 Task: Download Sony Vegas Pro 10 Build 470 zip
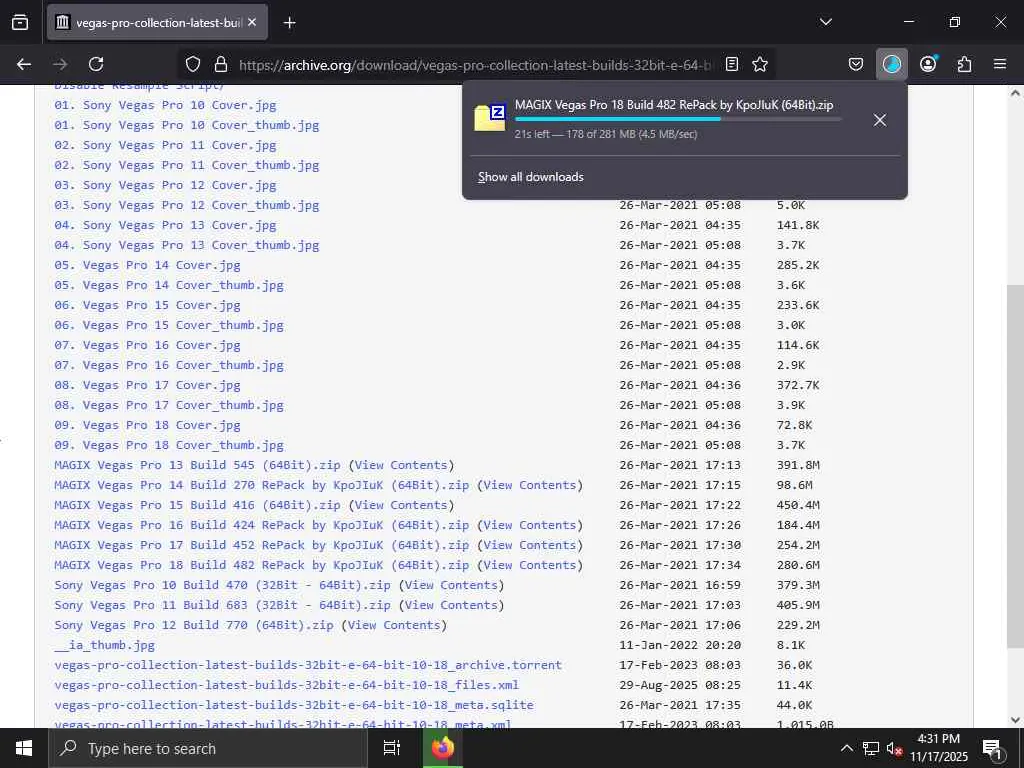[x=222, y=585]
